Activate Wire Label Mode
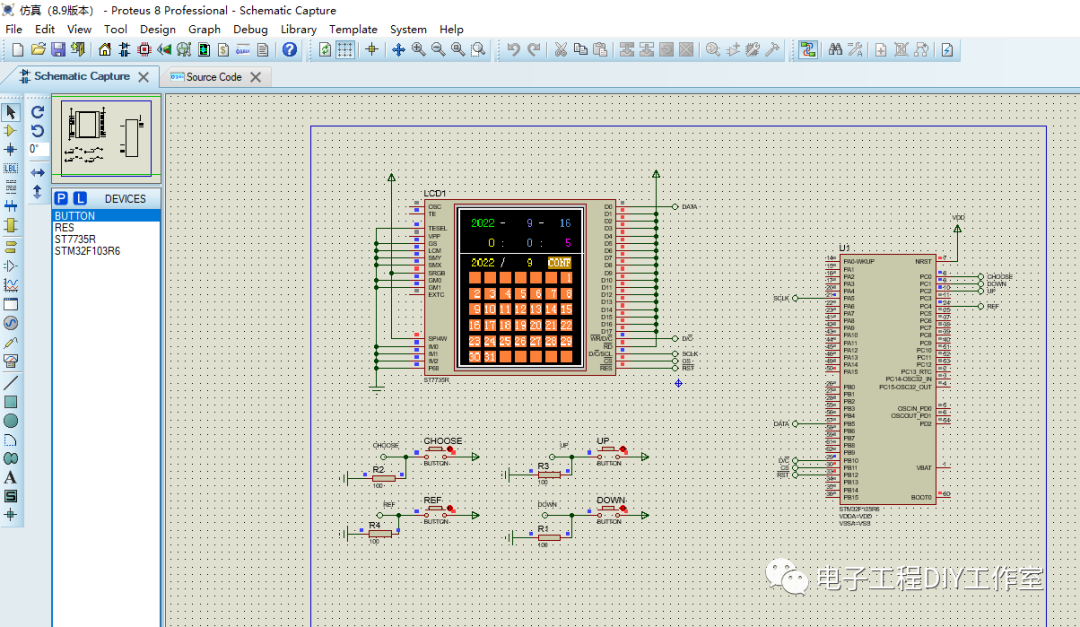1080x627 pixels. pyautogui.click(x=10, y=168)
